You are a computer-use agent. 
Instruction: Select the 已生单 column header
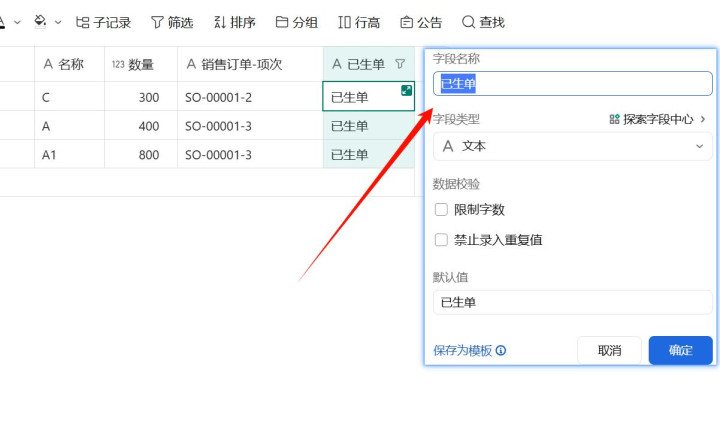[369, 64]
